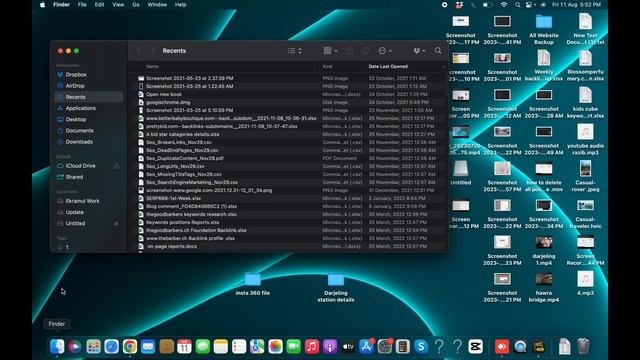Open Dropbox in the Finder sidebar
This screenshot has width=640, height=360.
76,75
